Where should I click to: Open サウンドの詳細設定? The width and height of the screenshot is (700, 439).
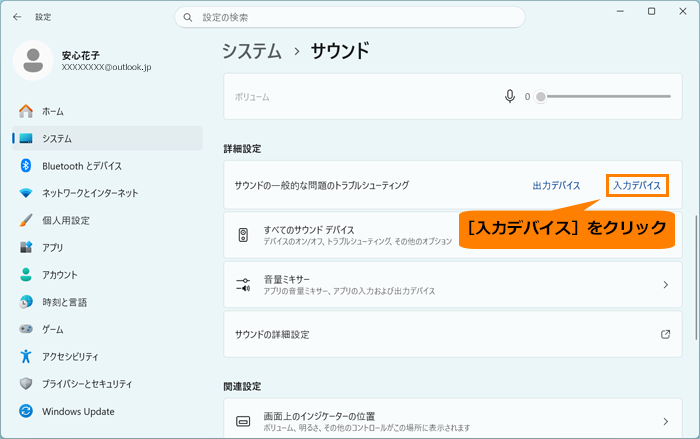(453, 334)
